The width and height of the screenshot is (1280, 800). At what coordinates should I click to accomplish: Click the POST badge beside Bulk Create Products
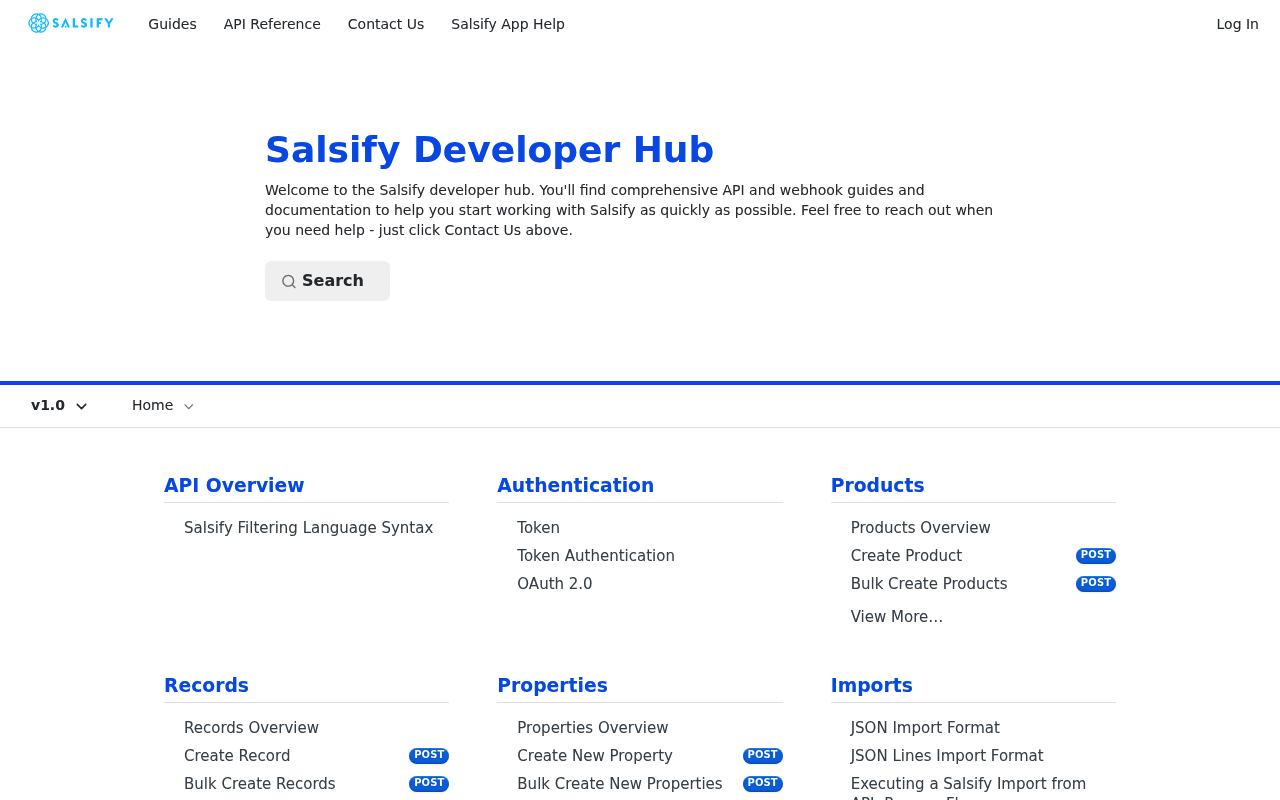pyautogui.click(x=1096, y=584)
